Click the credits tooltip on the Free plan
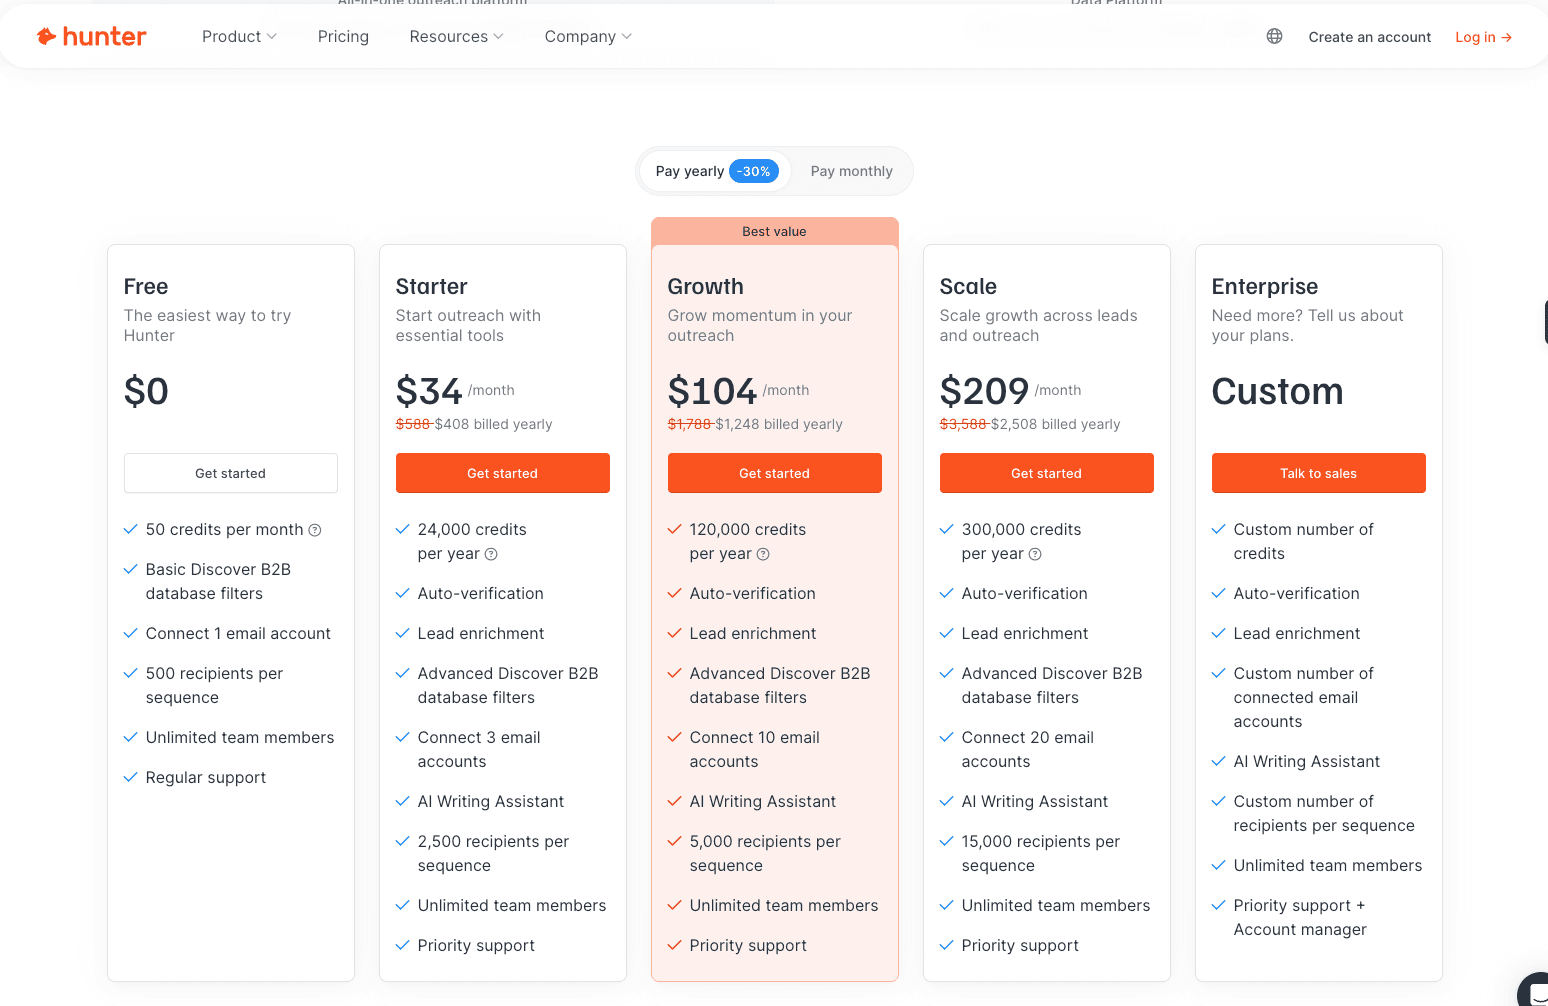This screenshot has width=1548, height=1006. point(315,530)
